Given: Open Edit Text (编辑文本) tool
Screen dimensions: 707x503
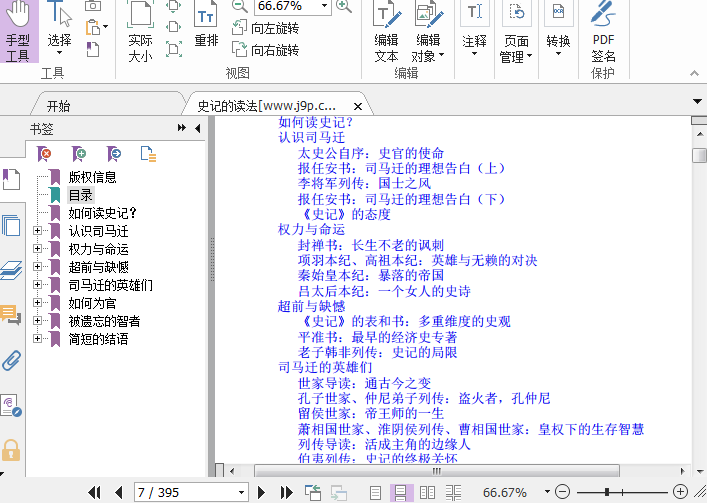Looking at the screenshot, I should [386, 32].
